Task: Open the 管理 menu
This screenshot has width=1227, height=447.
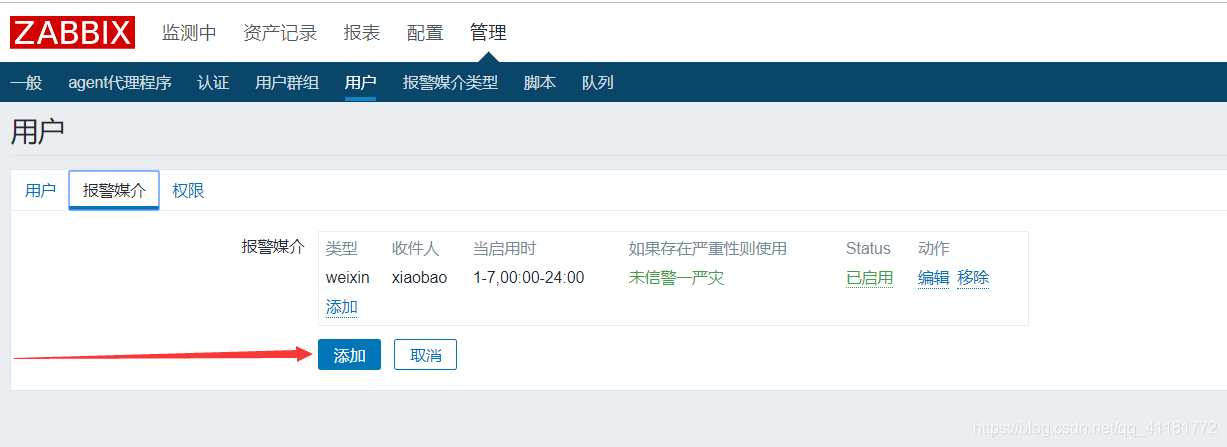Action: click(x=488, y=33)
